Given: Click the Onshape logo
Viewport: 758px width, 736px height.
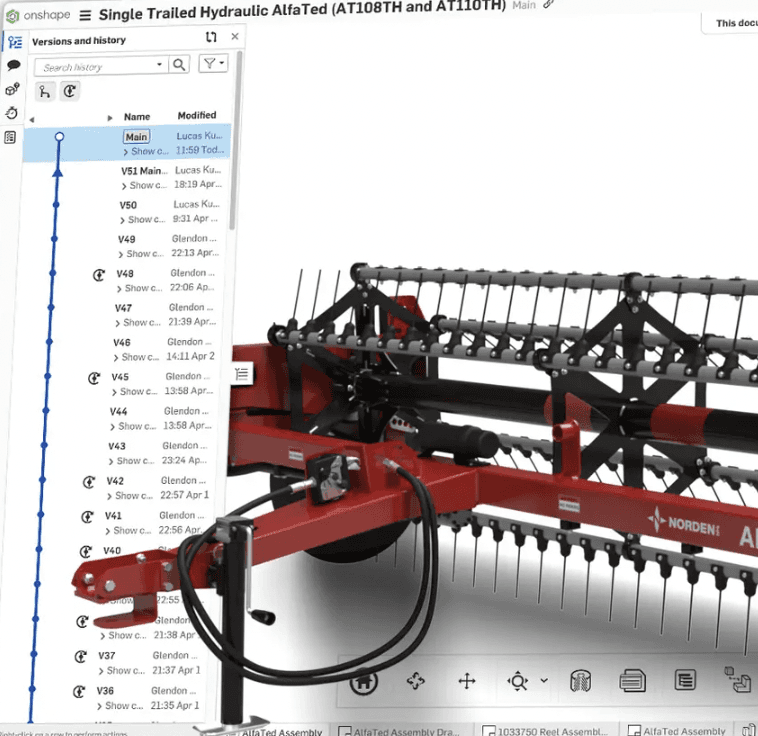Looking at the screenshot, I should pos(39,15).
